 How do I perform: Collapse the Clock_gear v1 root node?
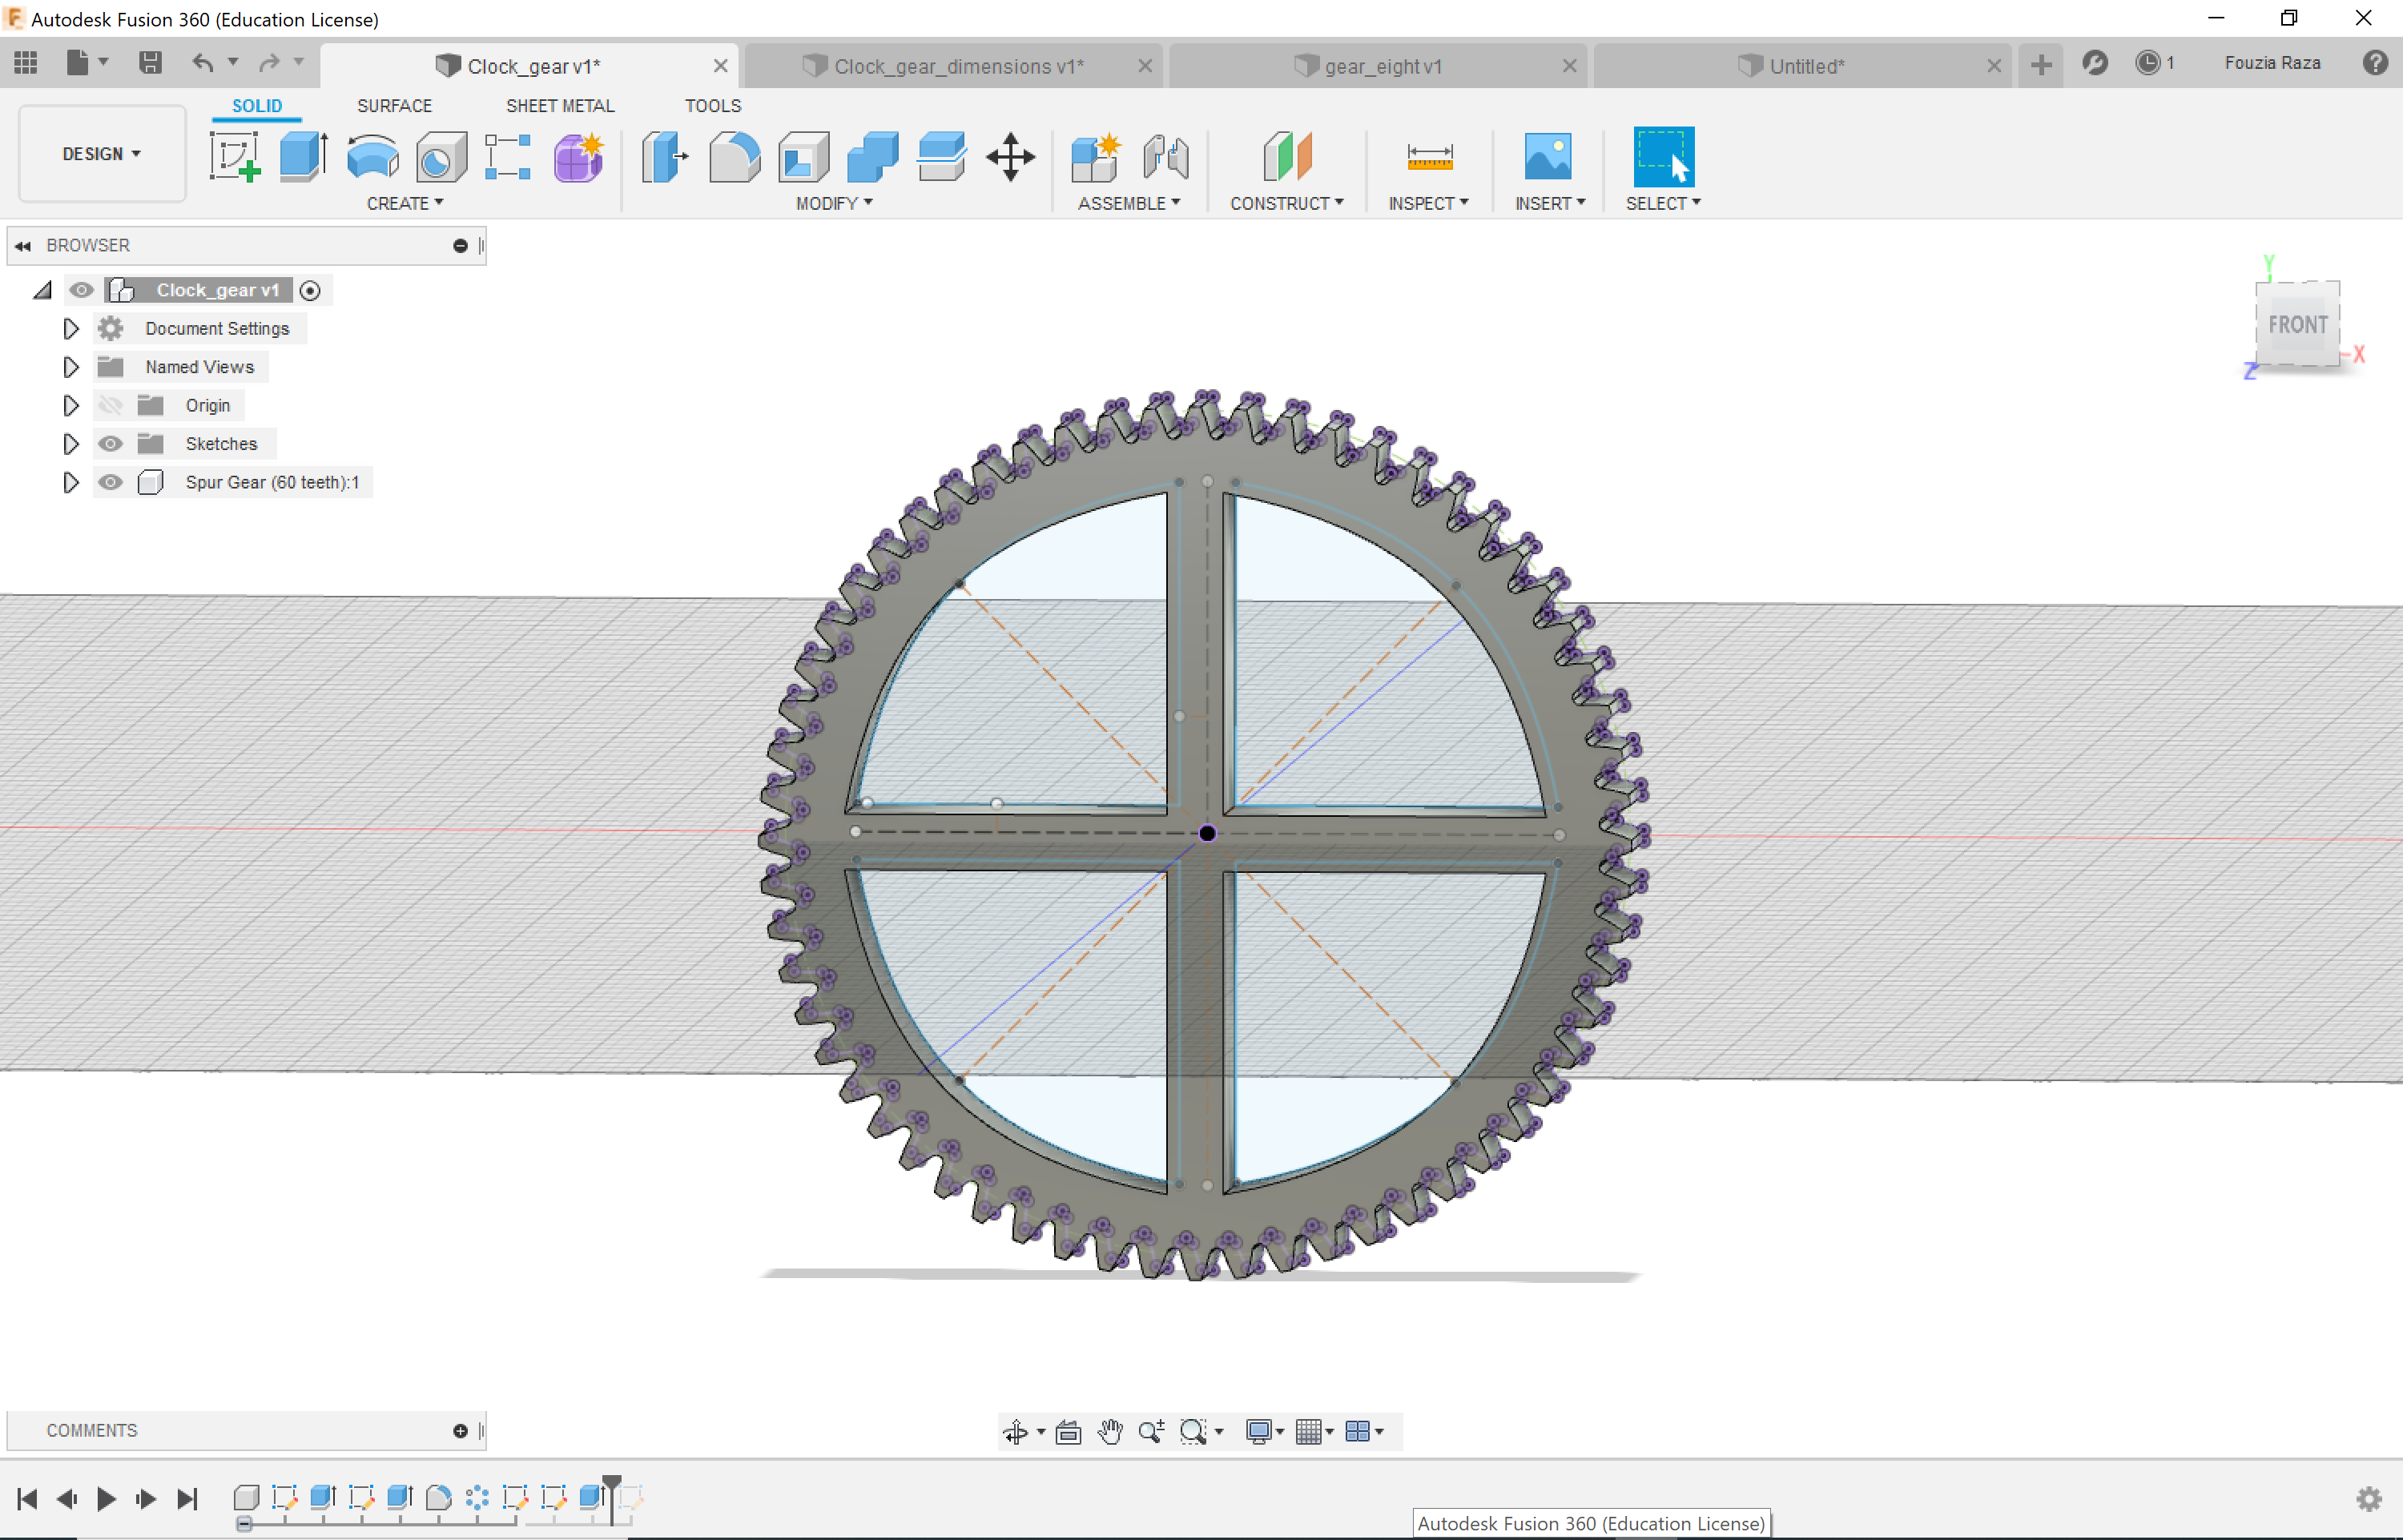pyautogui.click(x=43, y=290)
